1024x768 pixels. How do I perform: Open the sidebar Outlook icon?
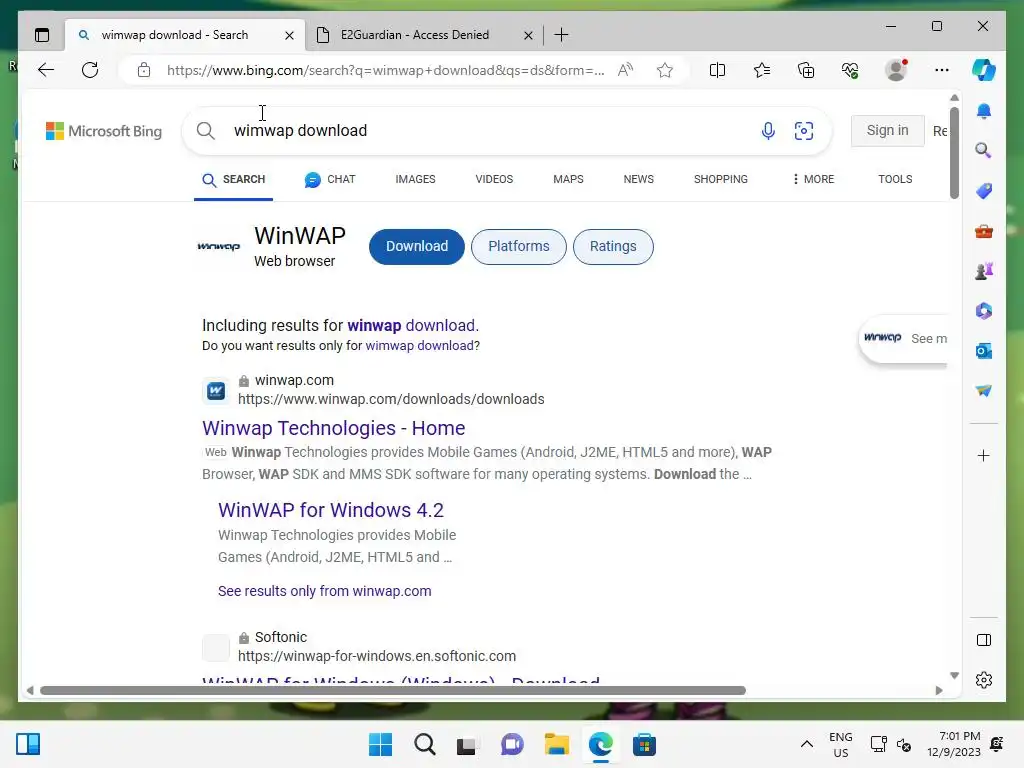984,351
